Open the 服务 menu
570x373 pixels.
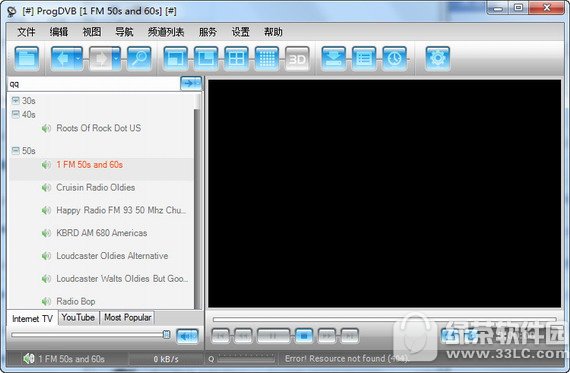[208, 32]
